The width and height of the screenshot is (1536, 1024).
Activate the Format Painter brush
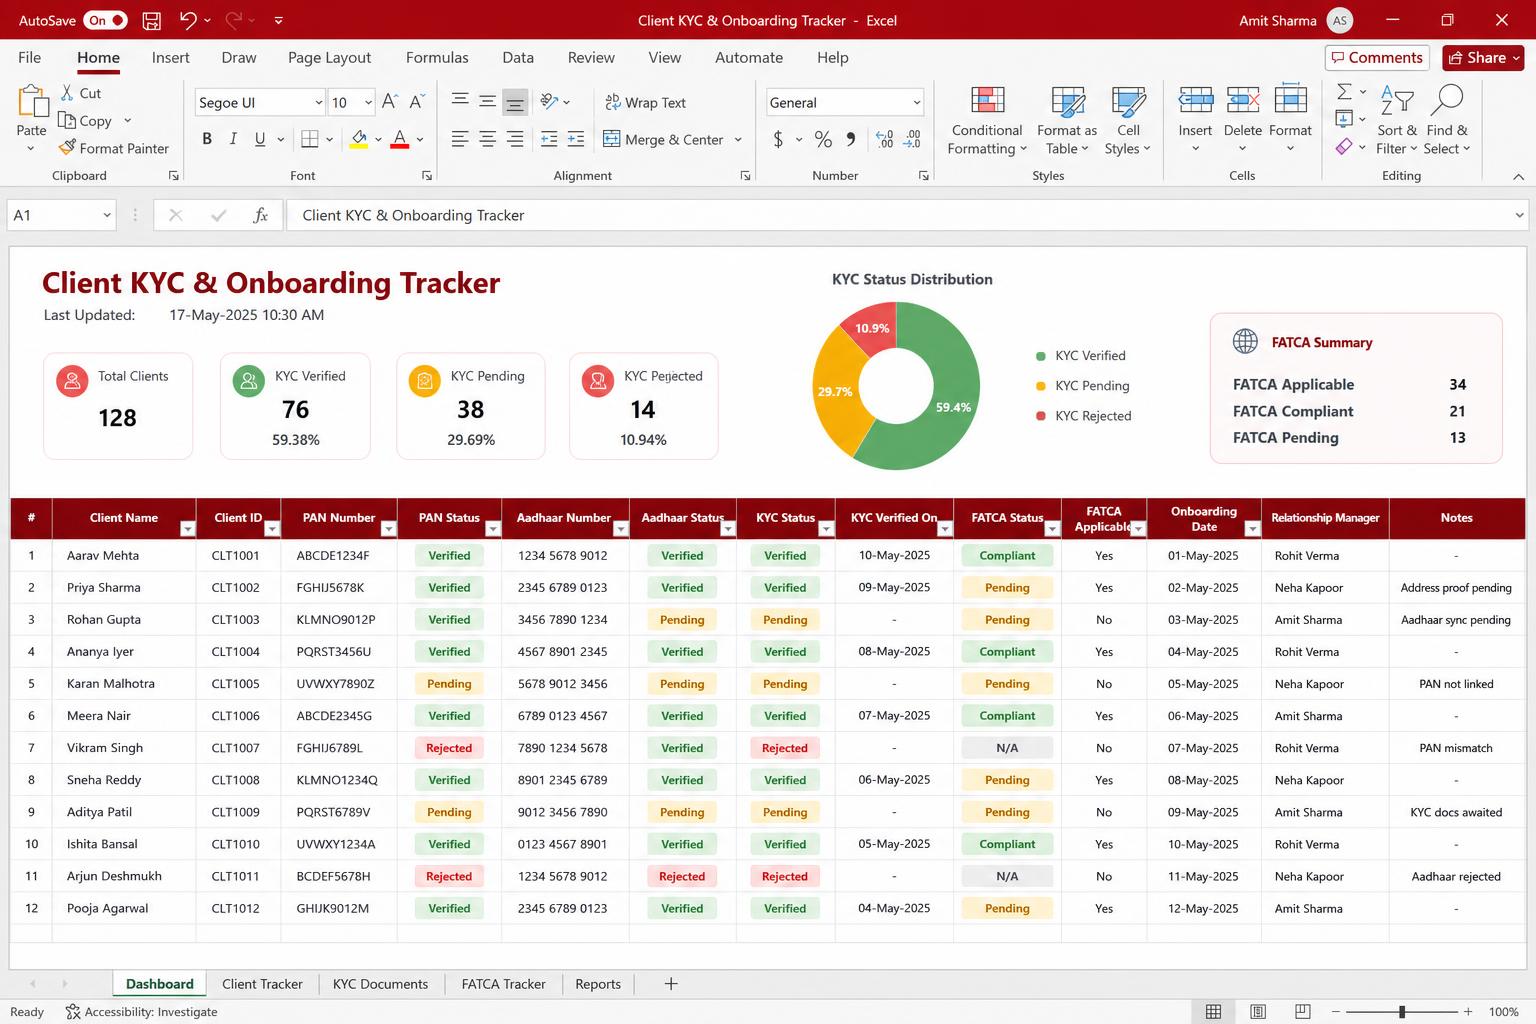tap(68, 148)
